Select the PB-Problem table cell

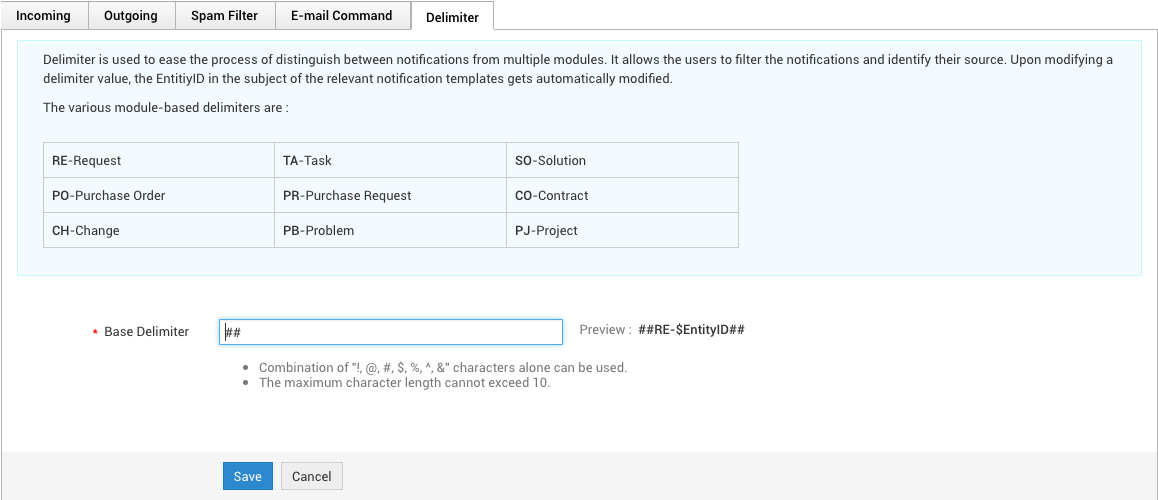pyautogui.click(x=390, y=230)
